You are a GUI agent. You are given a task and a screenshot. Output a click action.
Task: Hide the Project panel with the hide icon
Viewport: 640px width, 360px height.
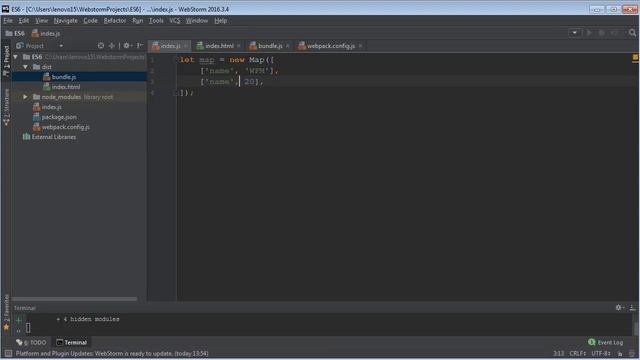[x=140, y=46]
